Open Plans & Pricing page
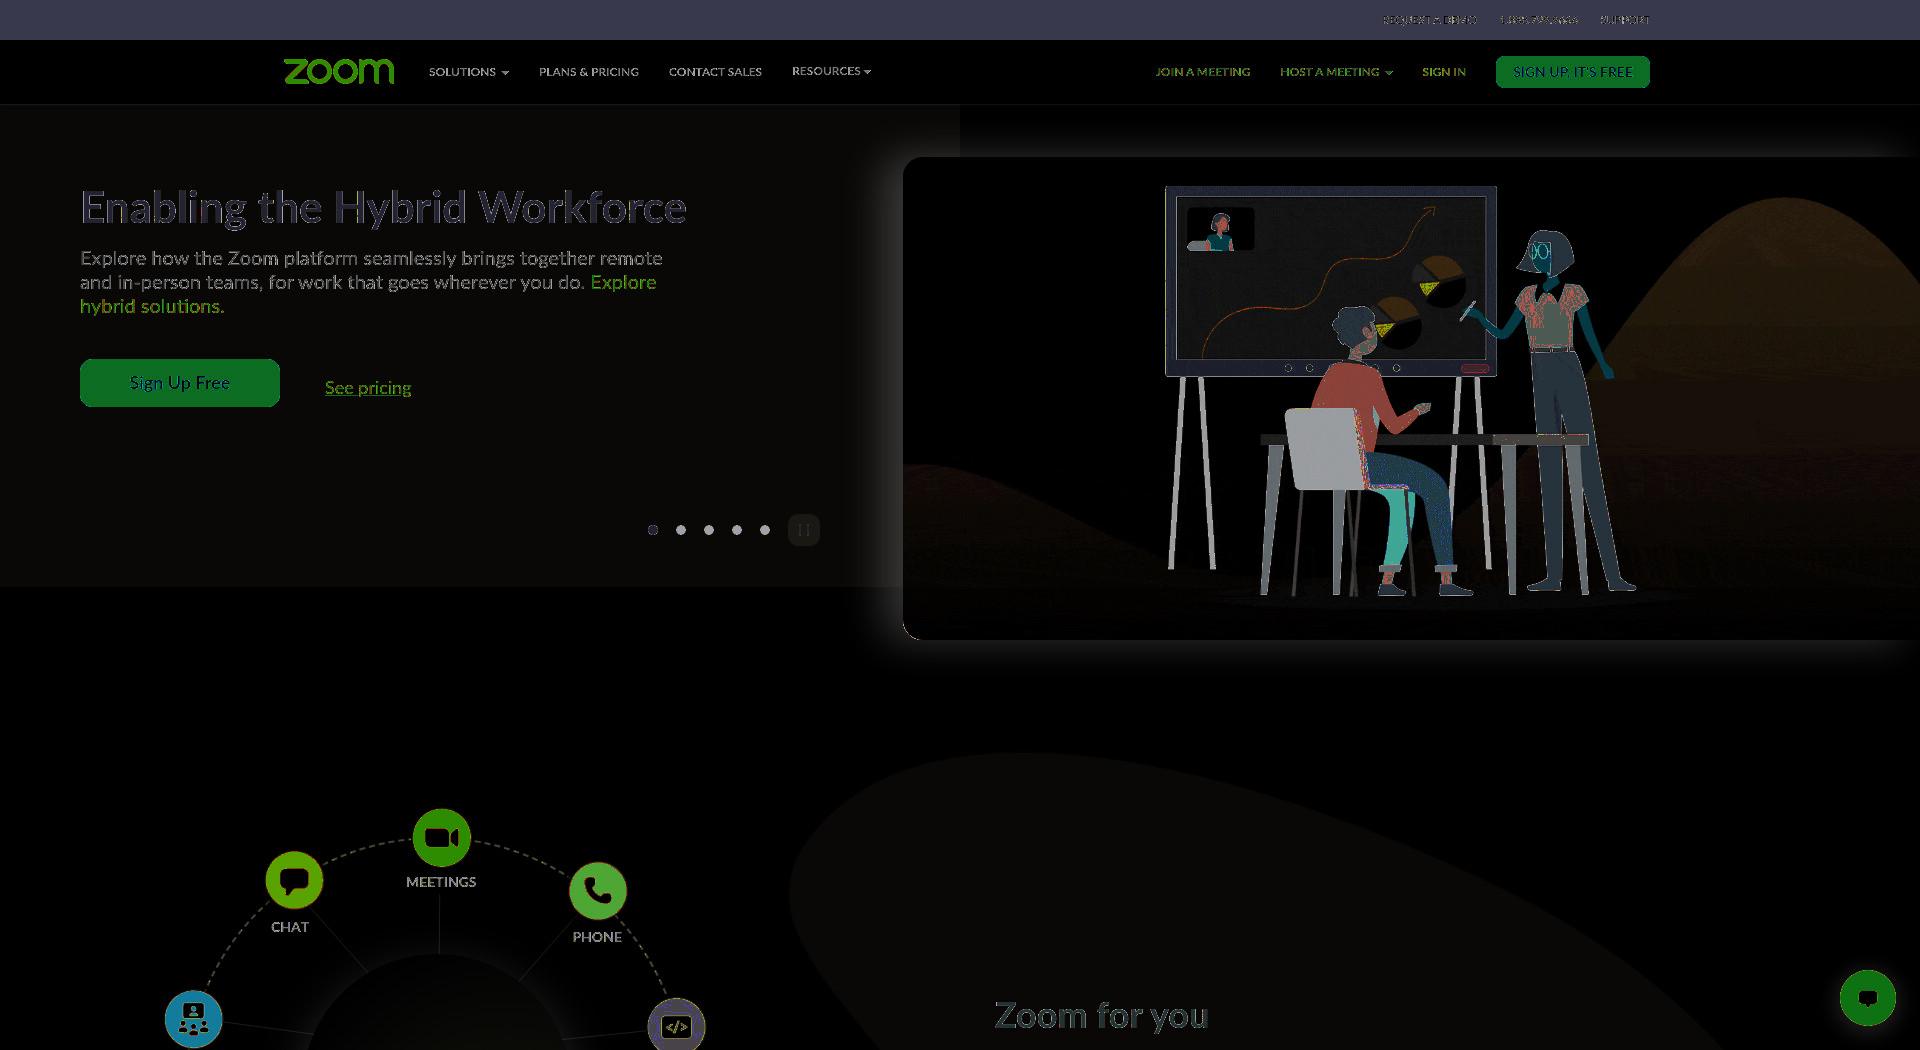 click(588, 72)
